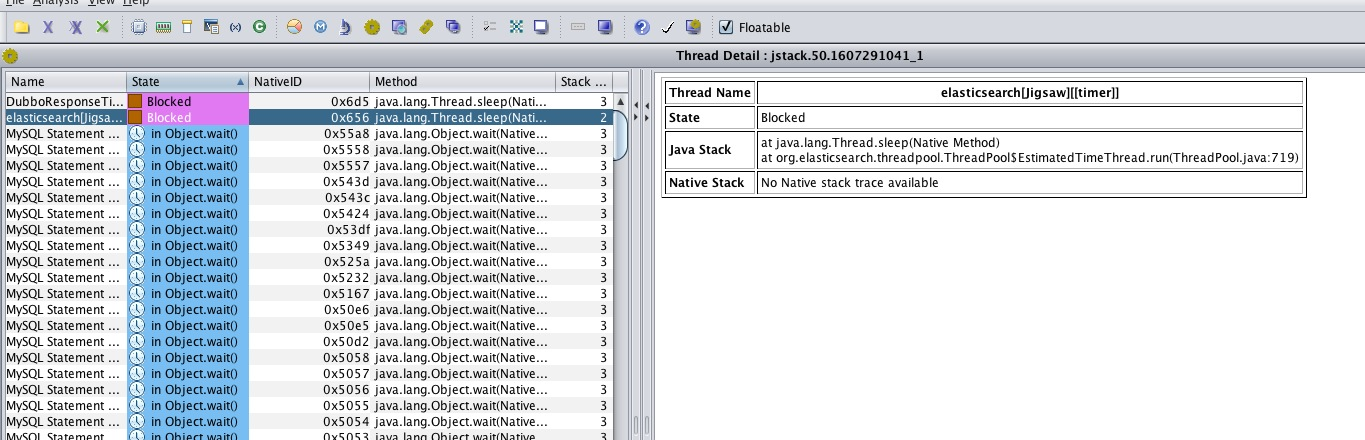Click the green circular C icon

[259, 27]
